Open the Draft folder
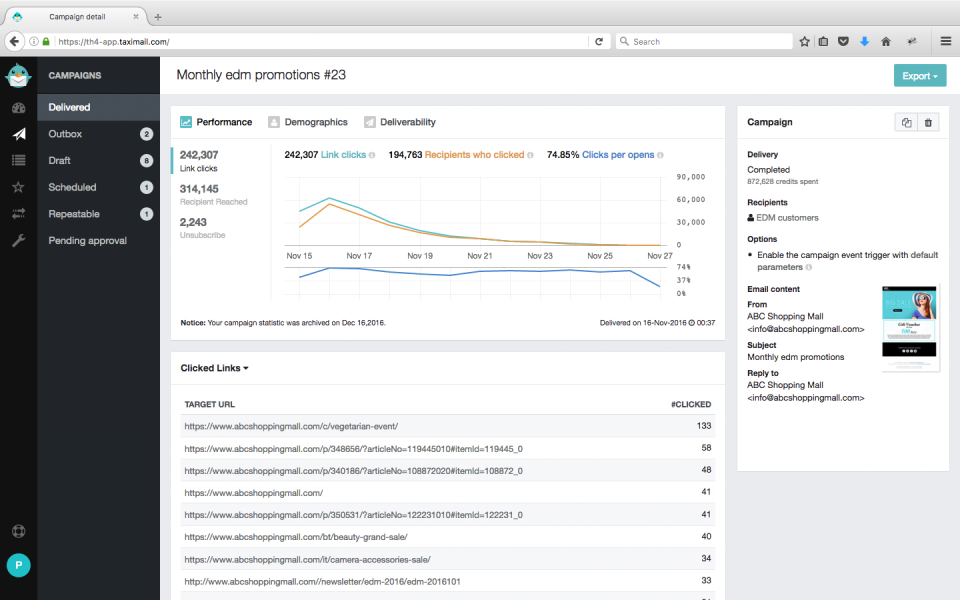This screenshot has height=600, width=960. pos(99,160)
